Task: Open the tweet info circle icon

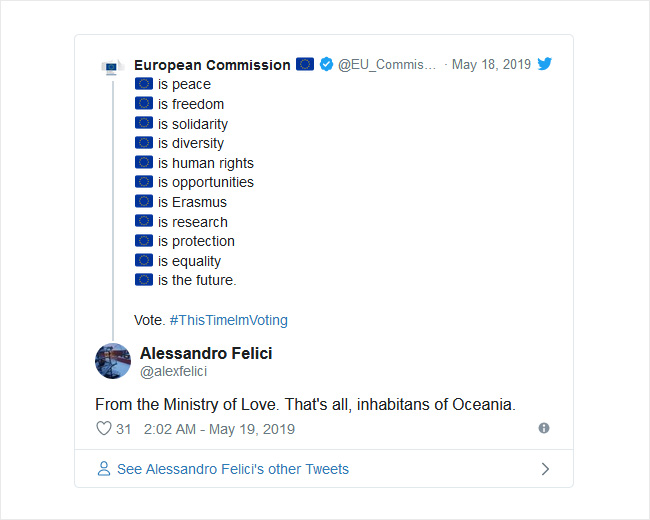Action: click(544, 428)
